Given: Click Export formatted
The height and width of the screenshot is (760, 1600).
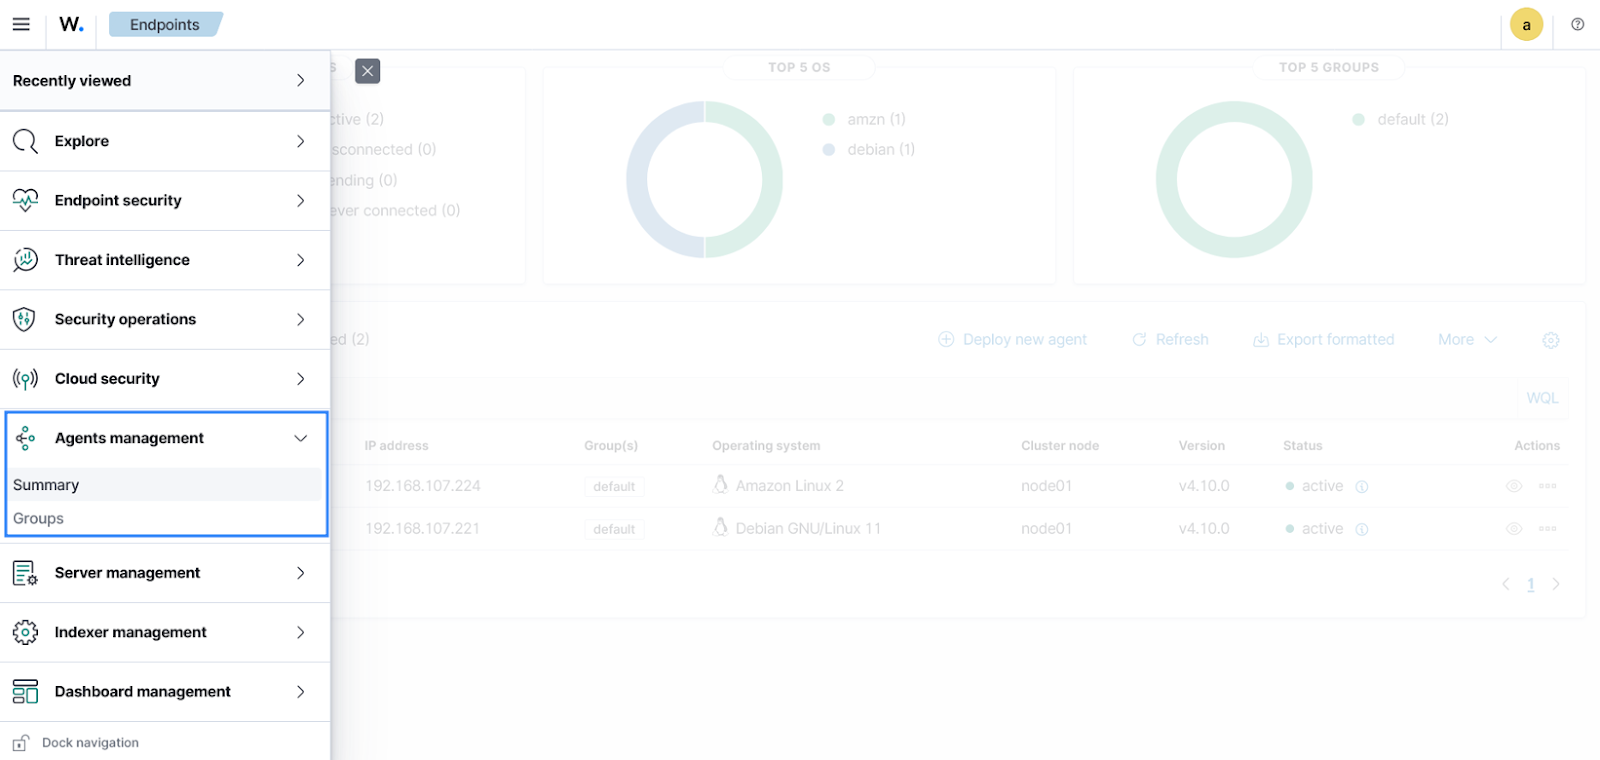Looking at the screenshot, I should click(1324, 340).
